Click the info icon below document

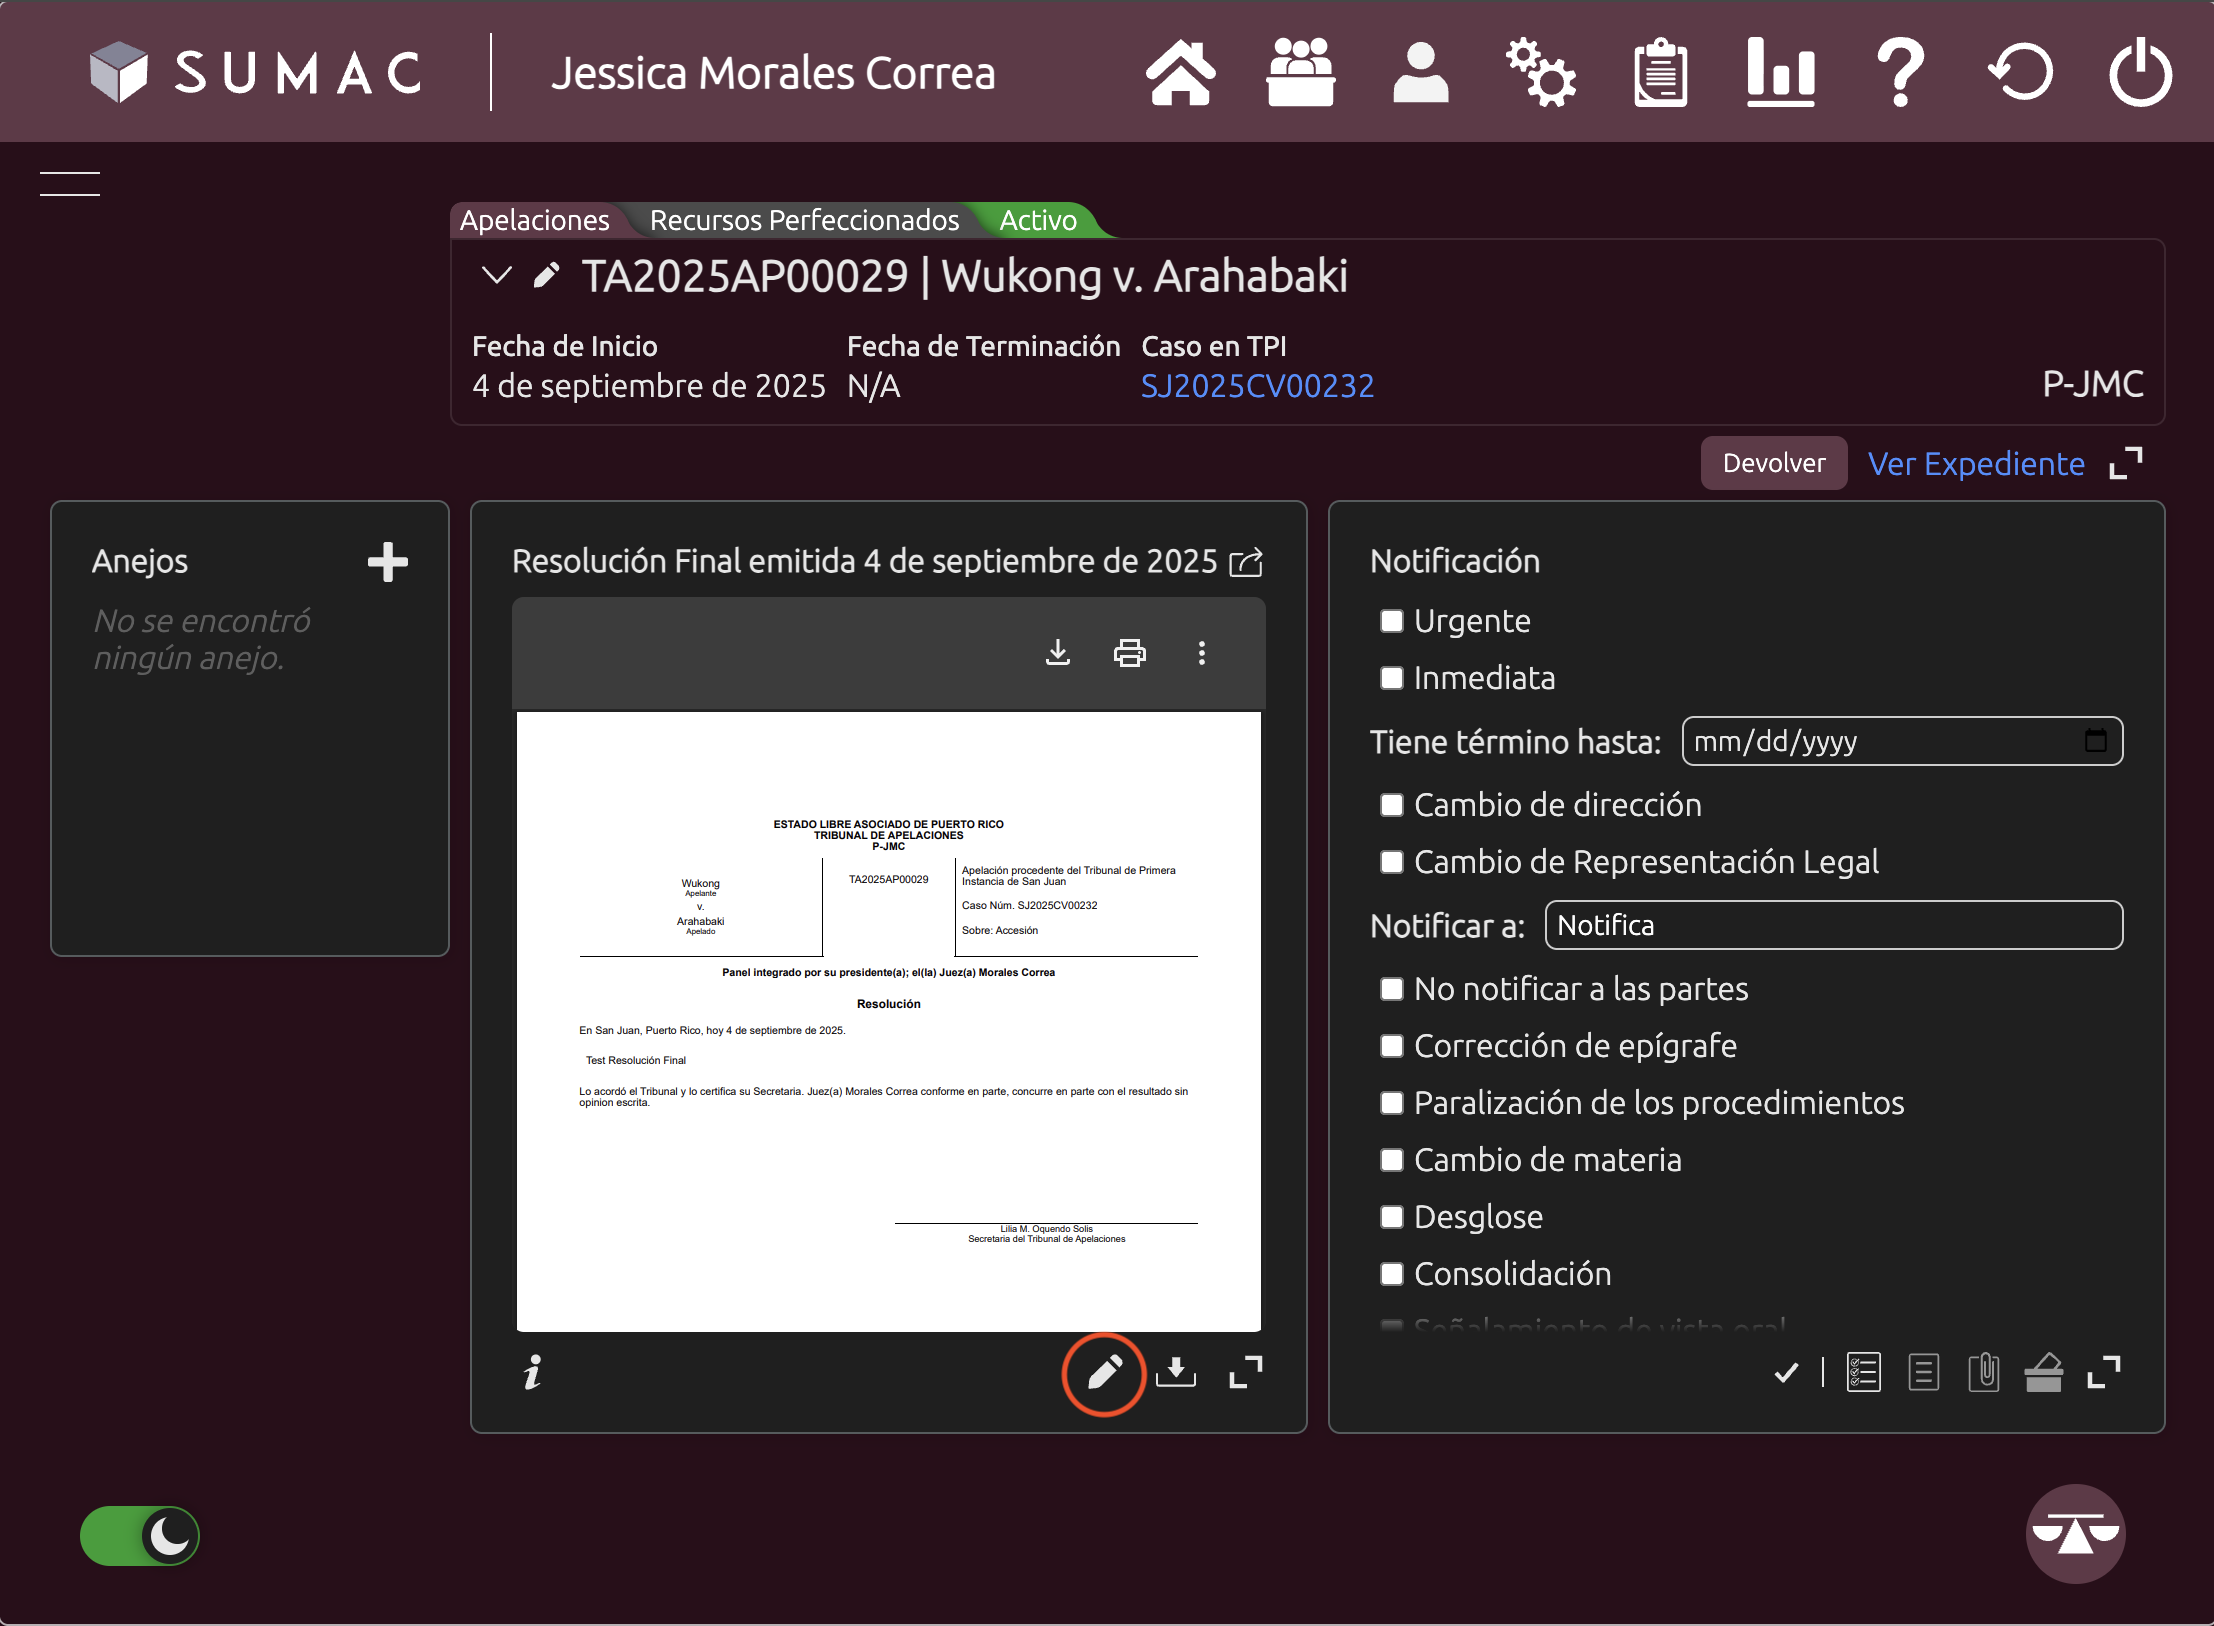click(x=533, y=1373)
